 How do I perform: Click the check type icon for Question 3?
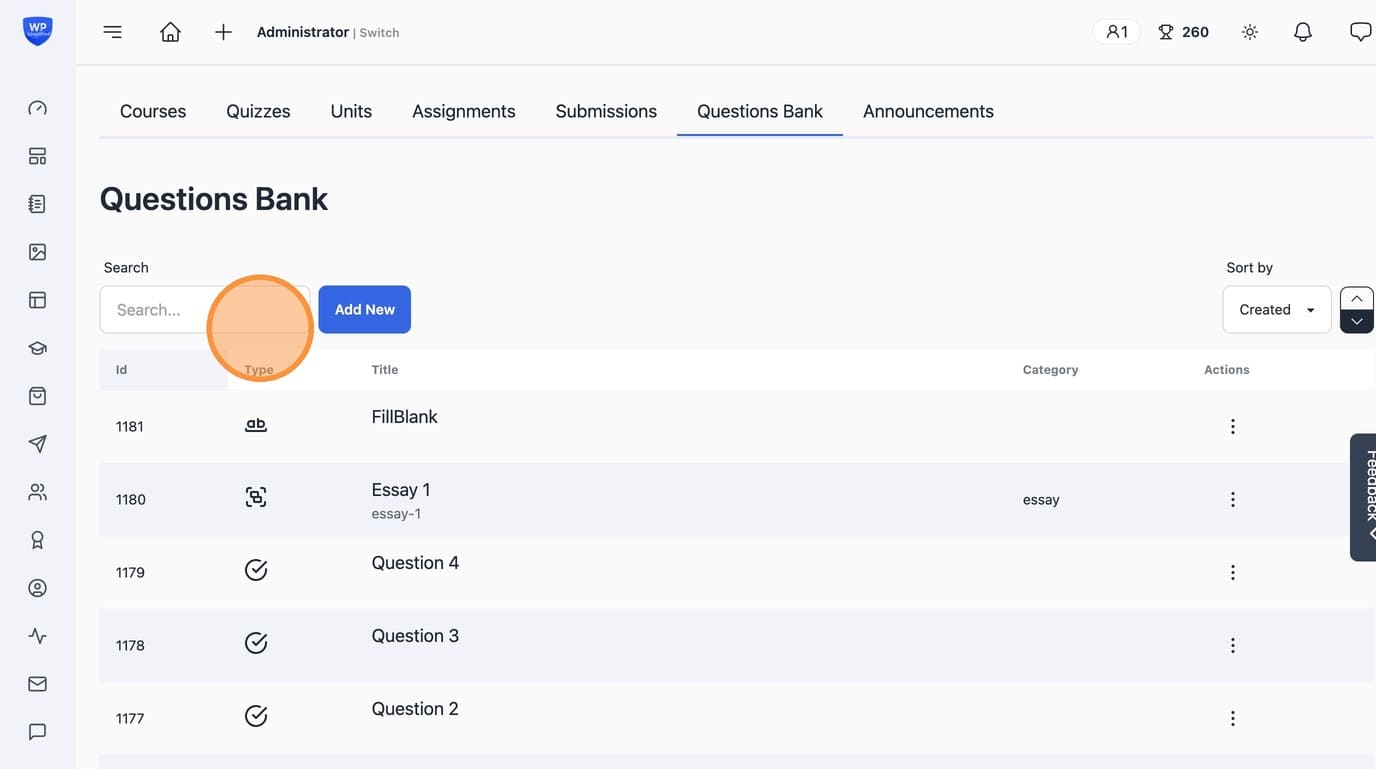(256, 643)
